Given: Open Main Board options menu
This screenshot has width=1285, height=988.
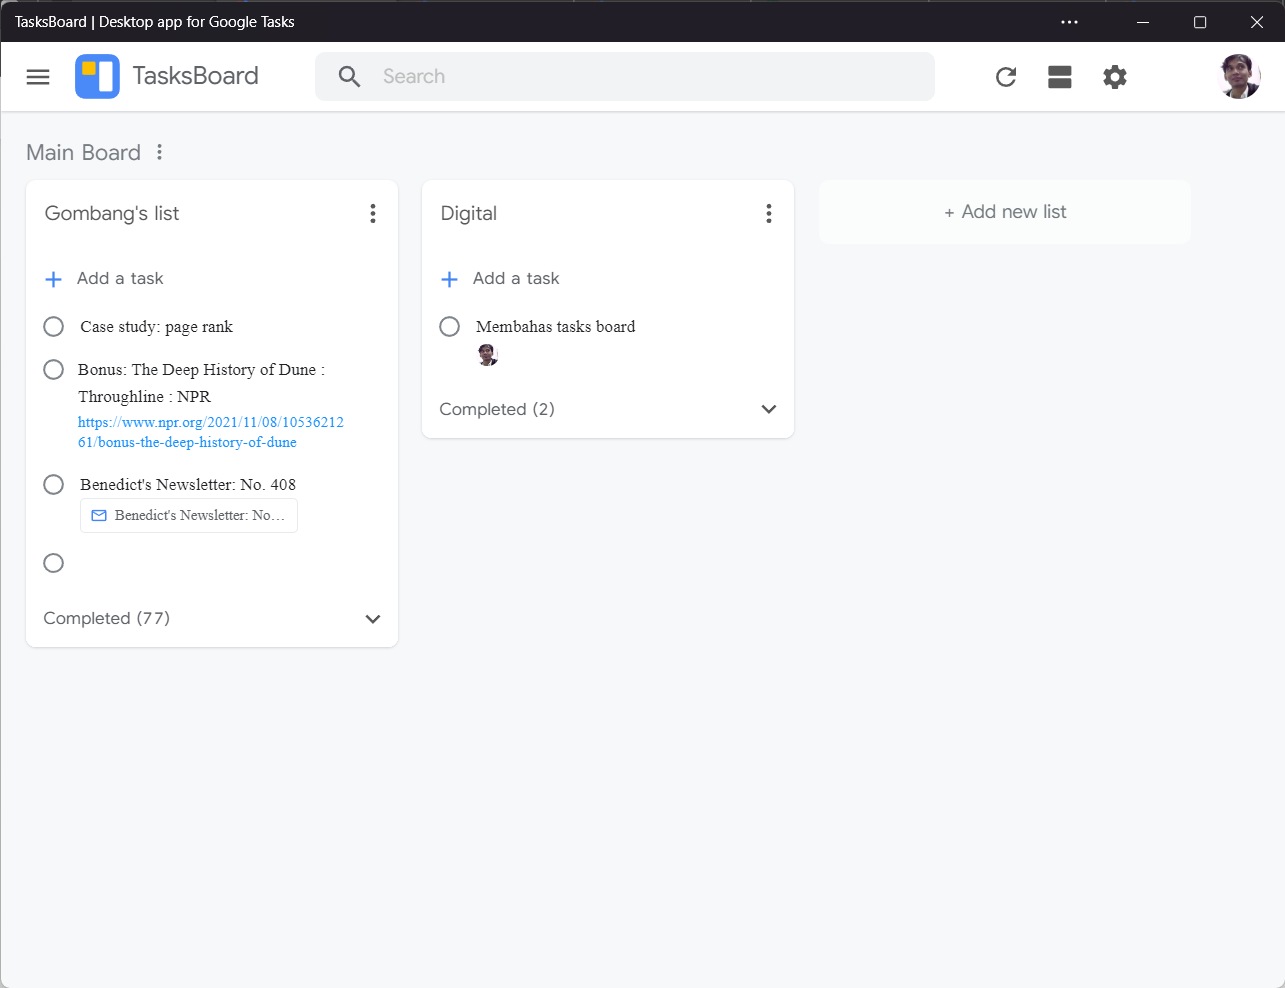Looking at the screenshot, I should tap(159, 152).
